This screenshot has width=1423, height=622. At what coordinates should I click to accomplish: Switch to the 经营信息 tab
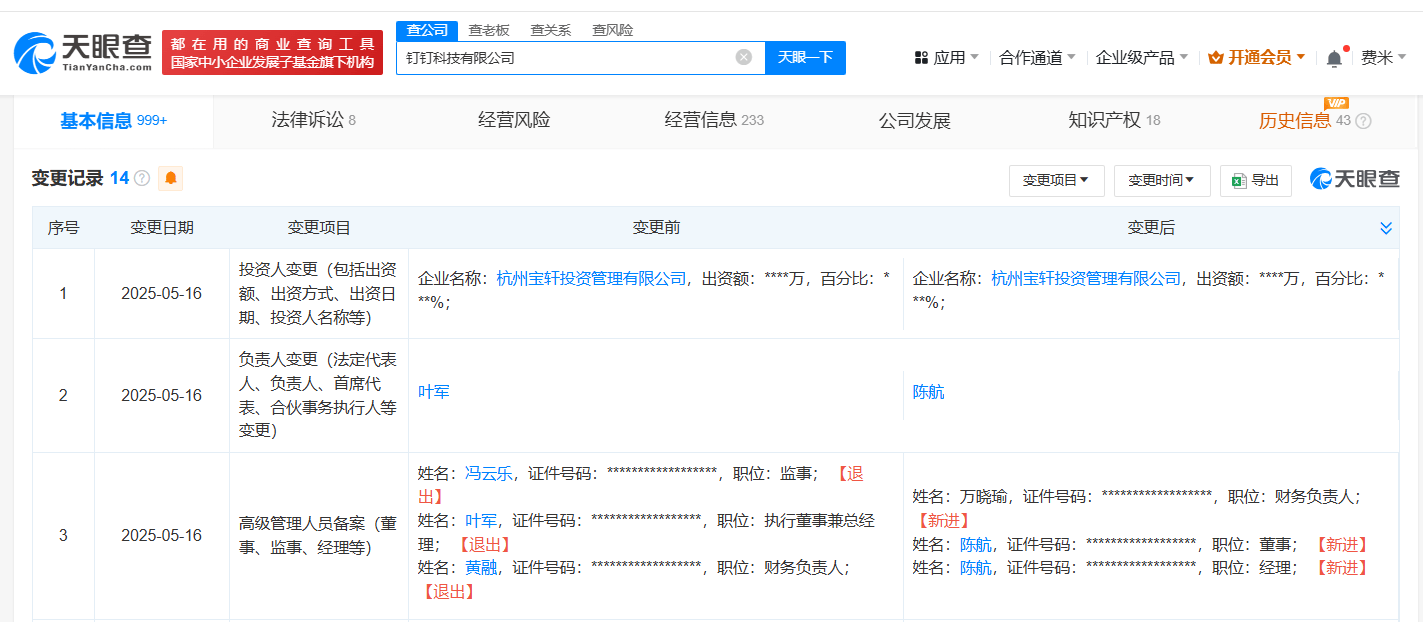(714, 121)
